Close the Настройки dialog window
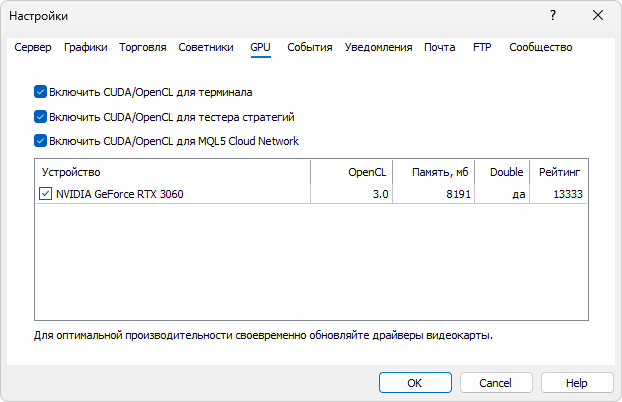Viewport: 622px width, 402px height. pyautogui.click(x=598, y=16)
